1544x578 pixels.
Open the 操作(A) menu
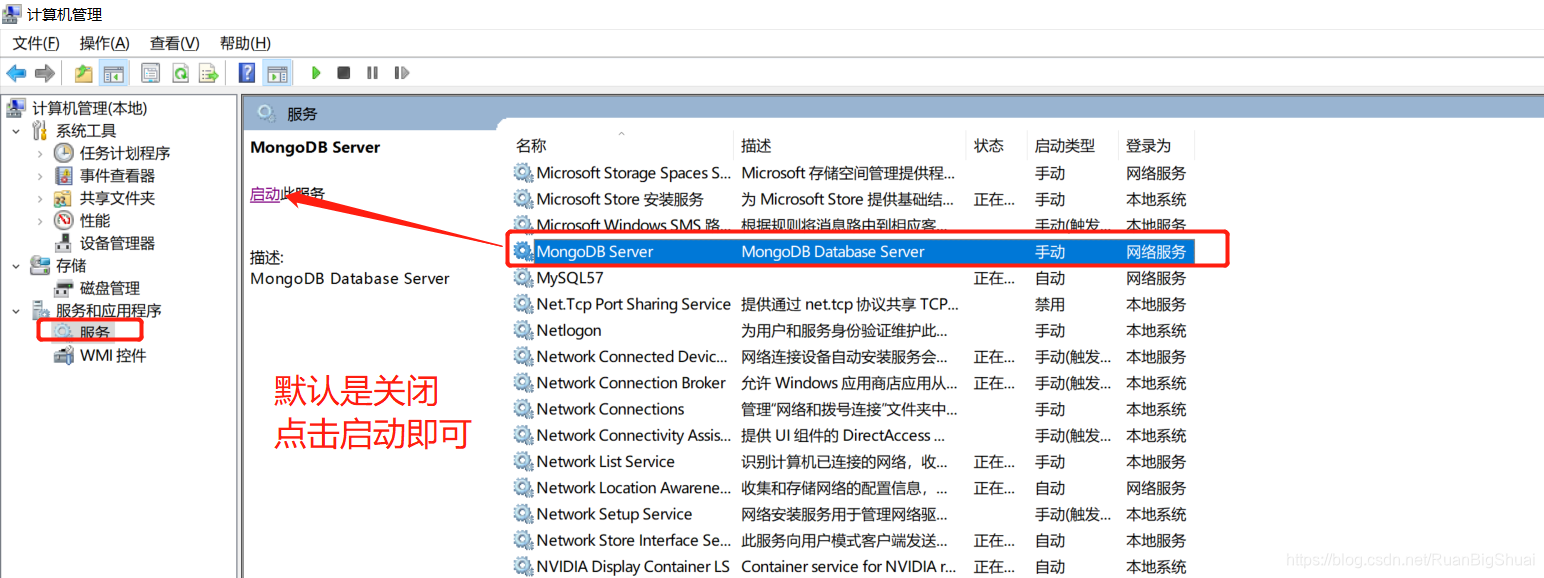tap(105, 43)
